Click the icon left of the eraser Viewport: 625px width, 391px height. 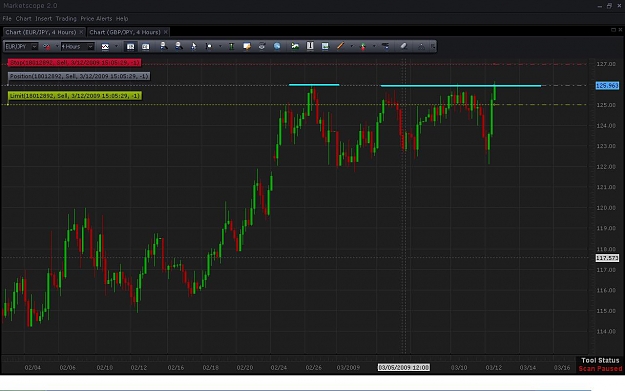(385, 46)
